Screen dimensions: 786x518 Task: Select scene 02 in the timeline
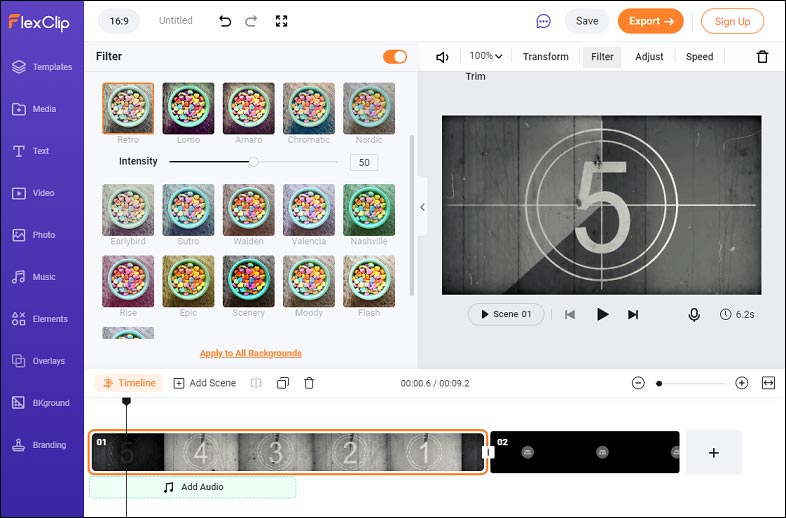tap(584, 452)
